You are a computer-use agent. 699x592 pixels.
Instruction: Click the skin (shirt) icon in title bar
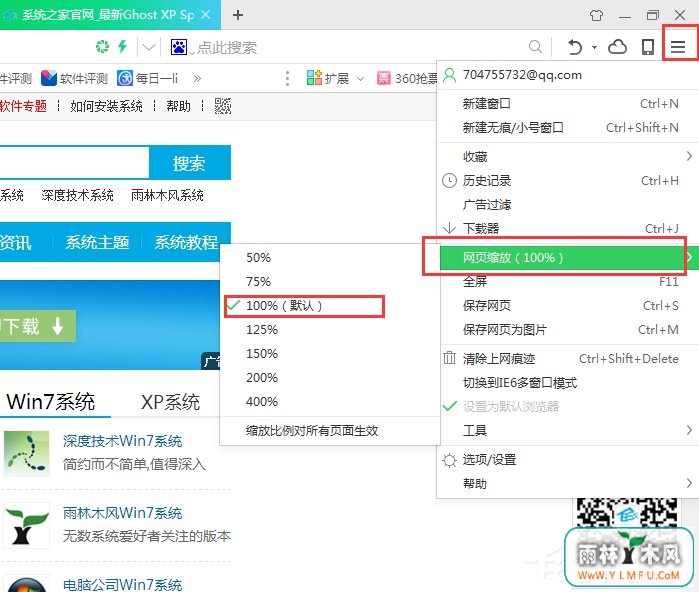click(596, 16)
